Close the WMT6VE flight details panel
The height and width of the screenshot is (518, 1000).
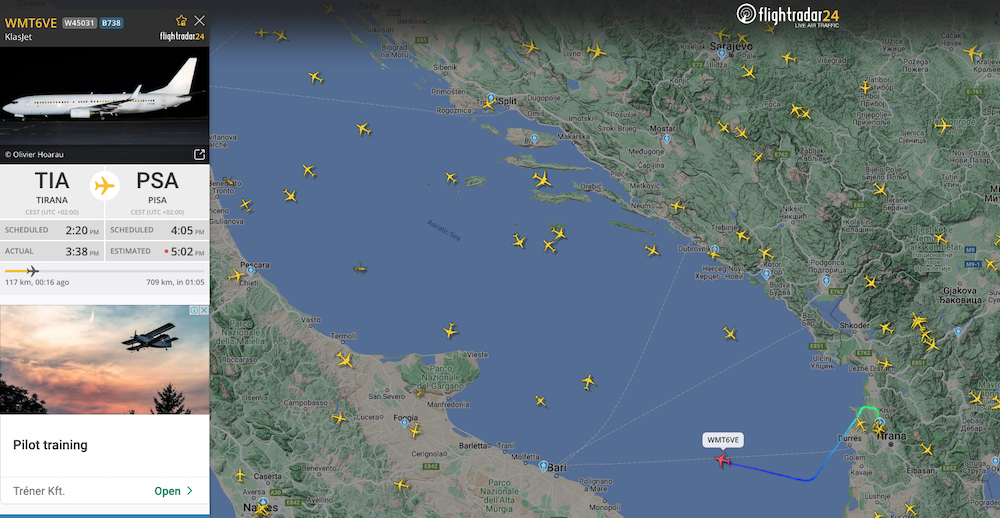[x=200, y=21]
